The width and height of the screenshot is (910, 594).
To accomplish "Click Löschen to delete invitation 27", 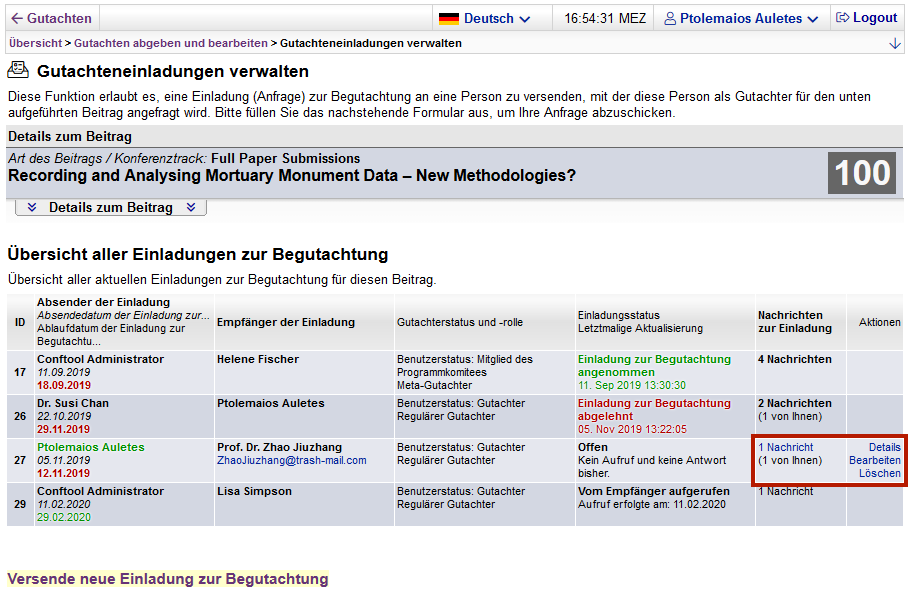I will (x=879, y=473).
